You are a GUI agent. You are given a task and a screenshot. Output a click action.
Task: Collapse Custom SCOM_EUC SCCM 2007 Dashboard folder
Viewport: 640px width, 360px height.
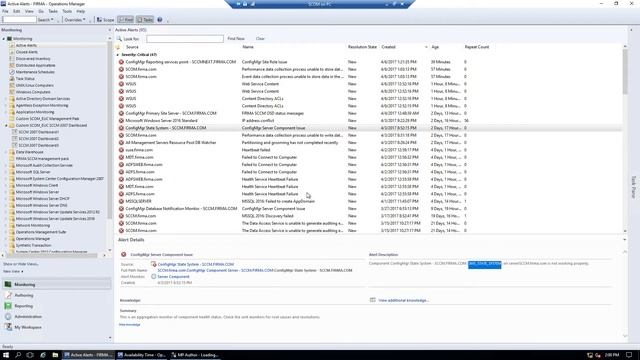tap(6, 125)
